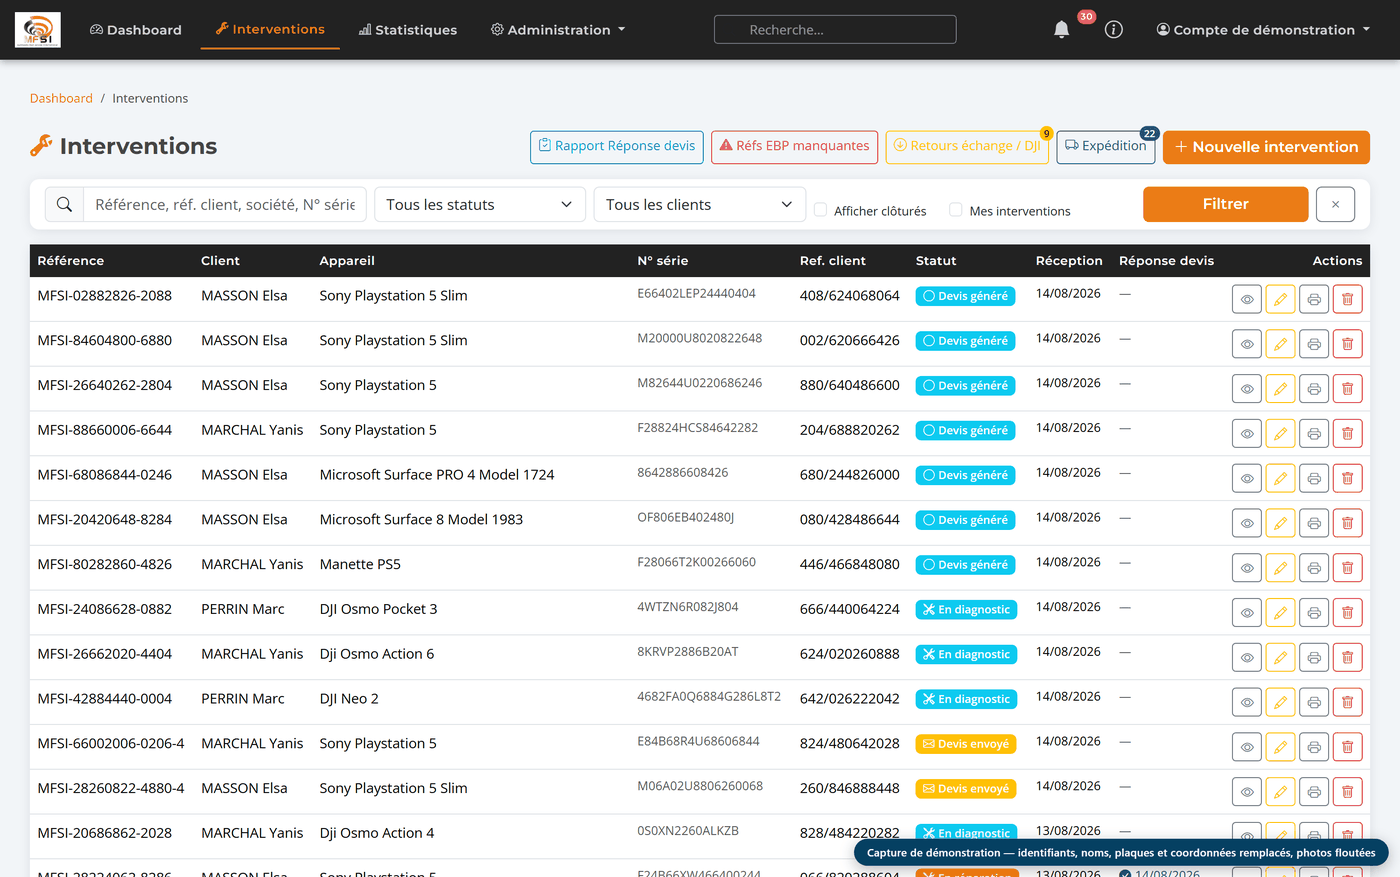Screen dimensions: 1400x877
Task: Delete intervention MFSI-88660006-6644
Action: (1347, 434)
